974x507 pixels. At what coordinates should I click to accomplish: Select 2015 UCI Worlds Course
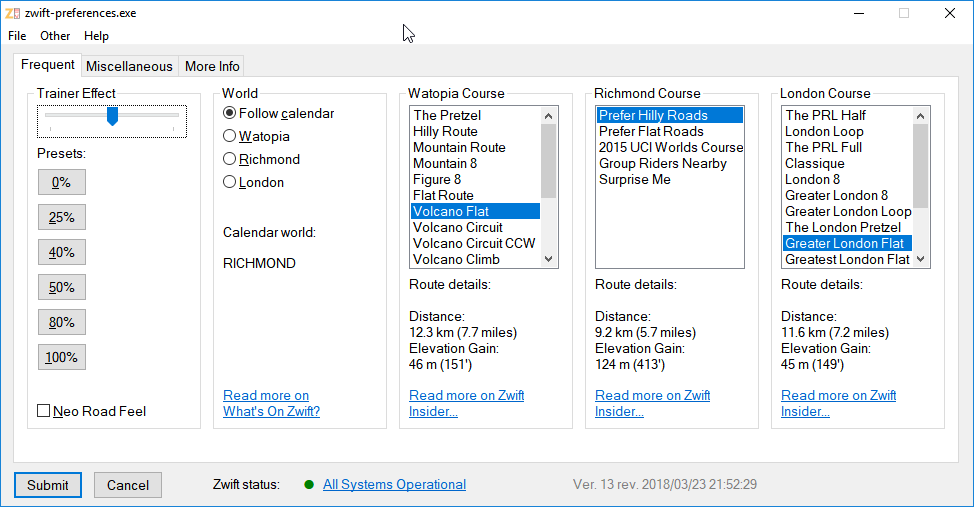(x=670, y=147)
